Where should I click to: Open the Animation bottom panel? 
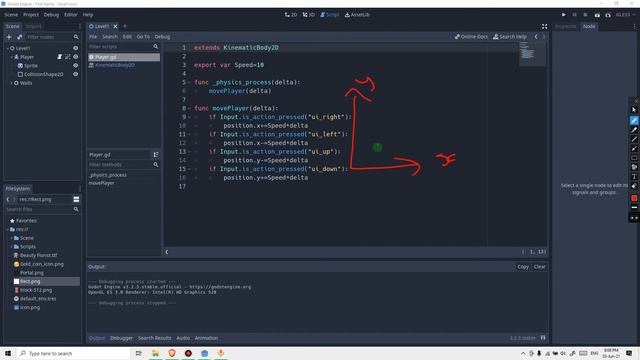(206, 338)
